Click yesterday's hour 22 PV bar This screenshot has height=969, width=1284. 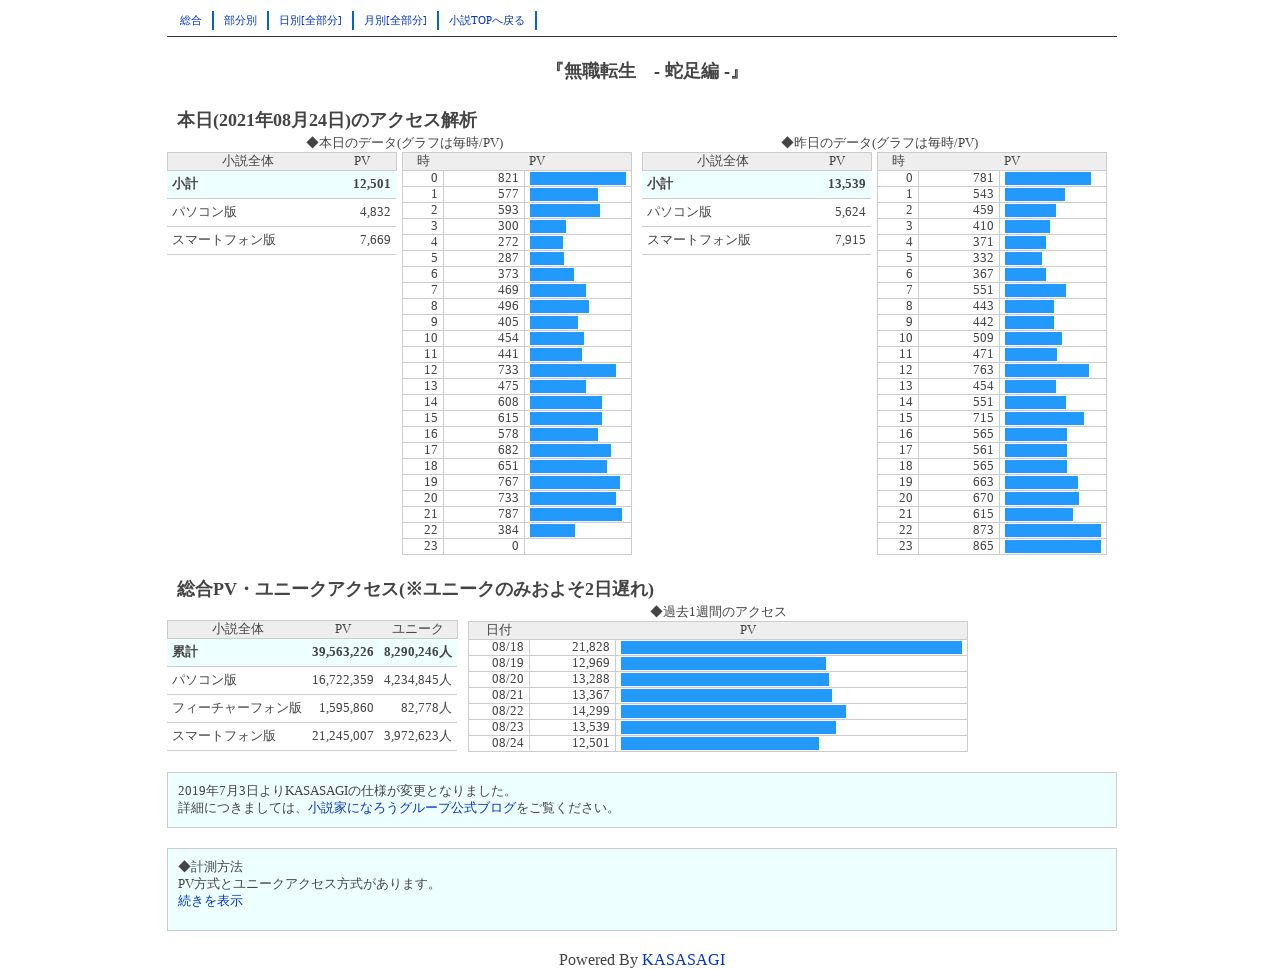click(x=1053, y=531)
